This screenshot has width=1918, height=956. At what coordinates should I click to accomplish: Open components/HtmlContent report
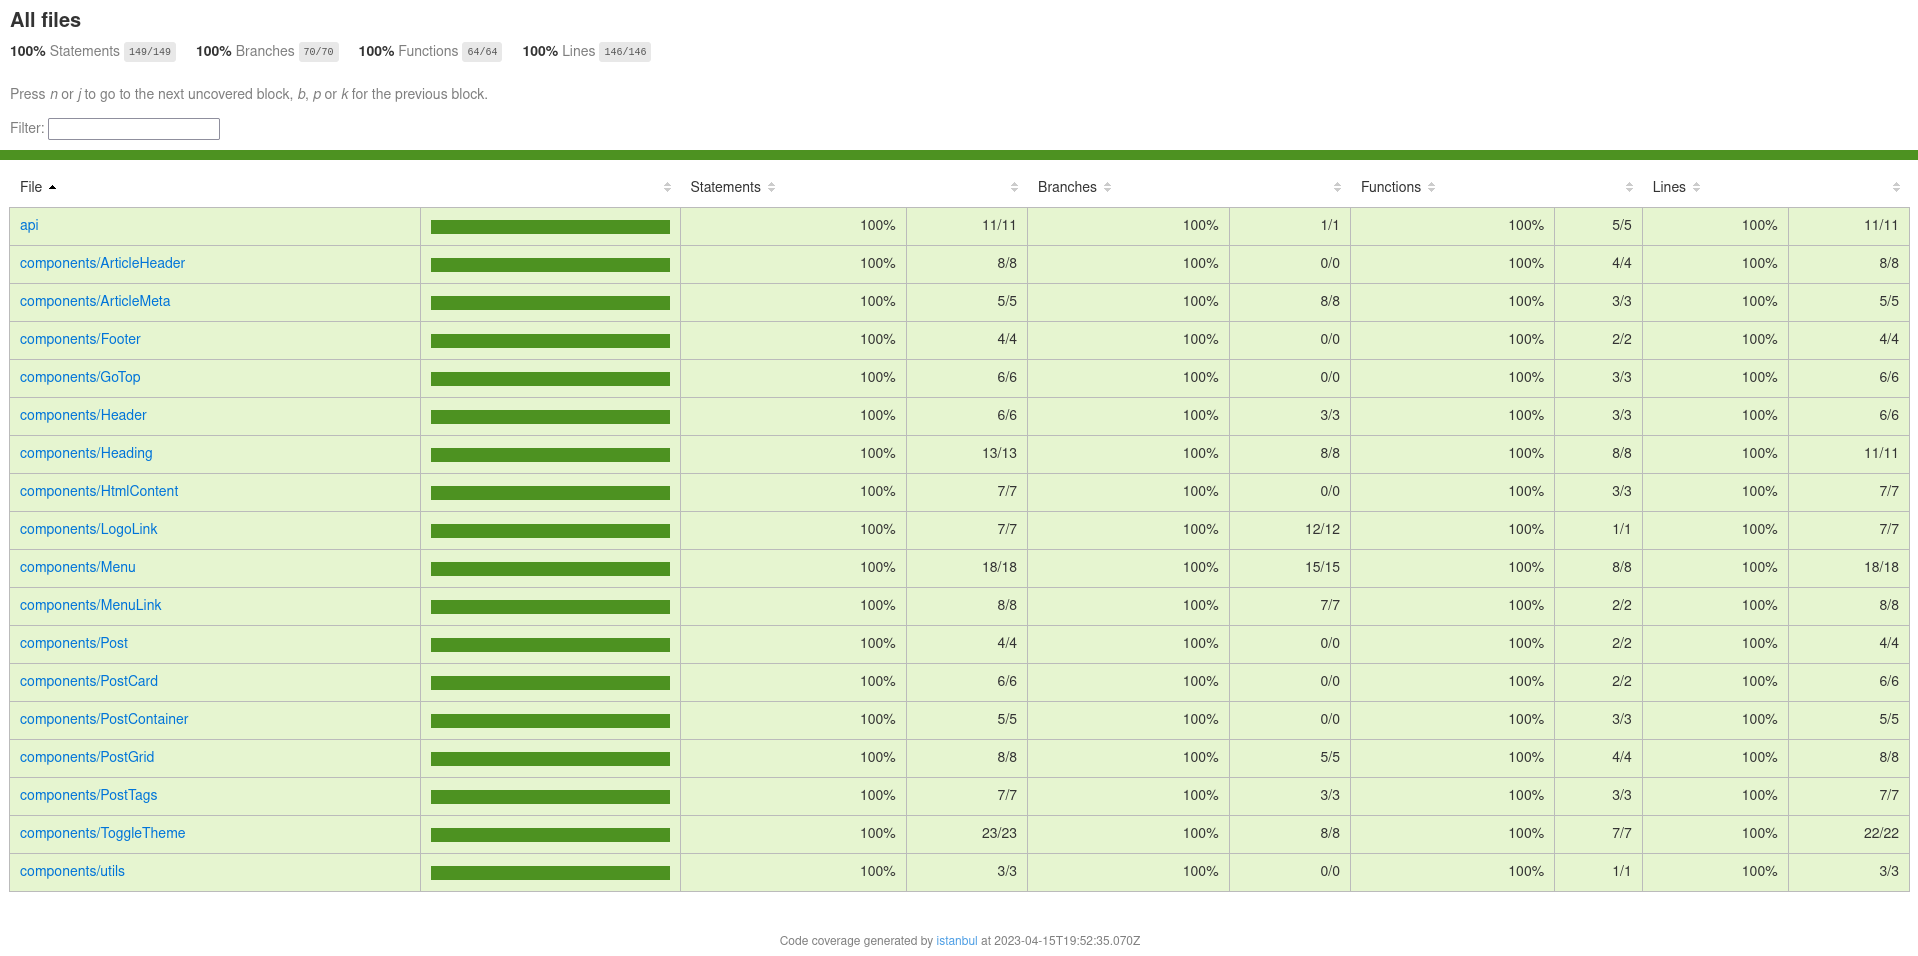[99, 491]
